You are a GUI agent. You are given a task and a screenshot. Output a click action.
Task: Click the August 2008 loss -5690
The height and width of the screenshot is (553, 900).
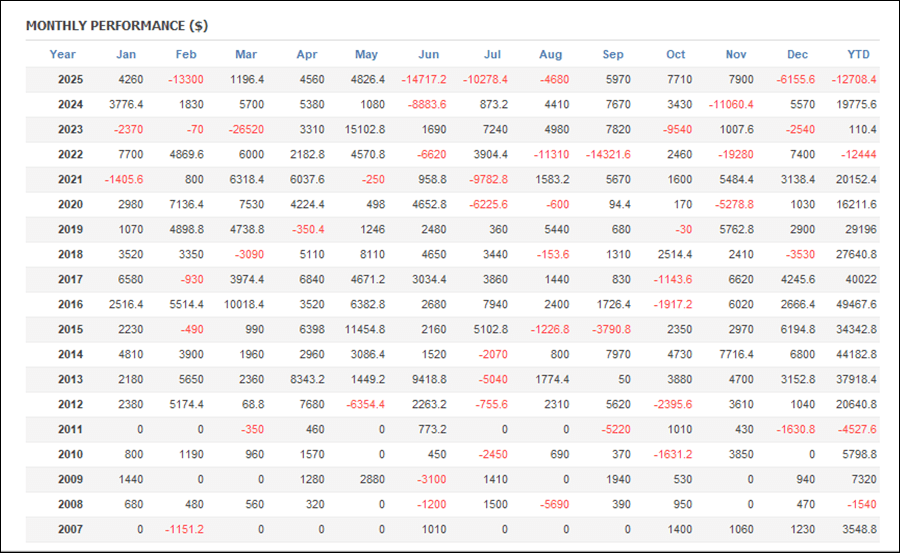[552, 504]
